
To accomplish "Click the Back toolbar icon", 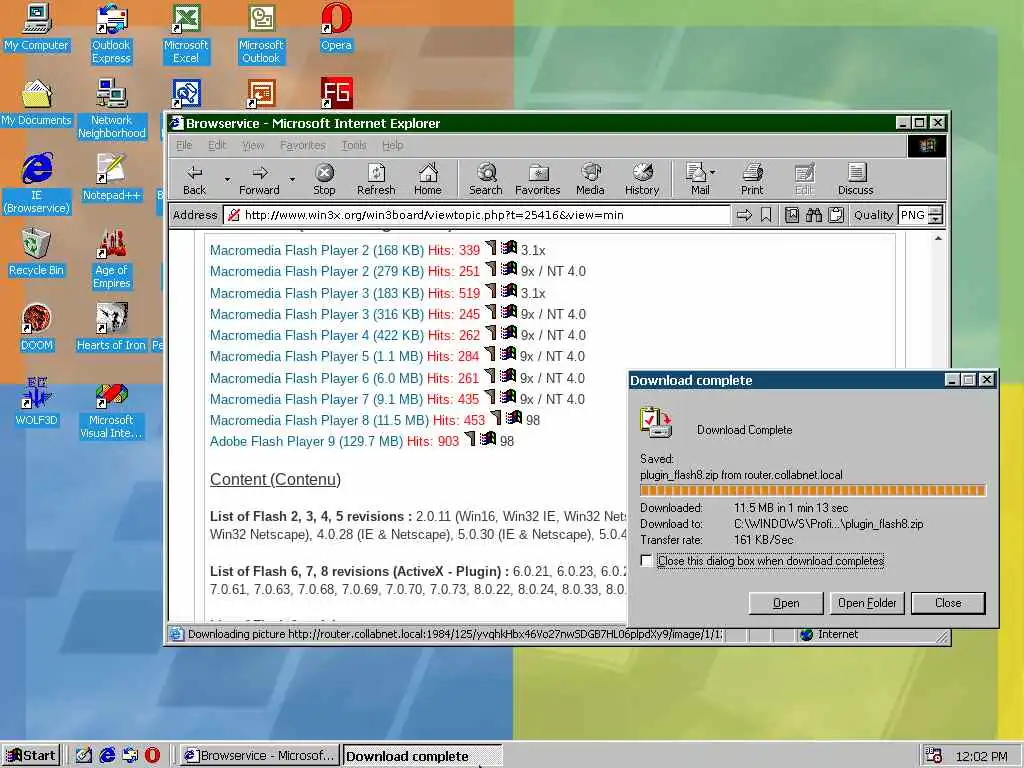I will click(194, 180).
